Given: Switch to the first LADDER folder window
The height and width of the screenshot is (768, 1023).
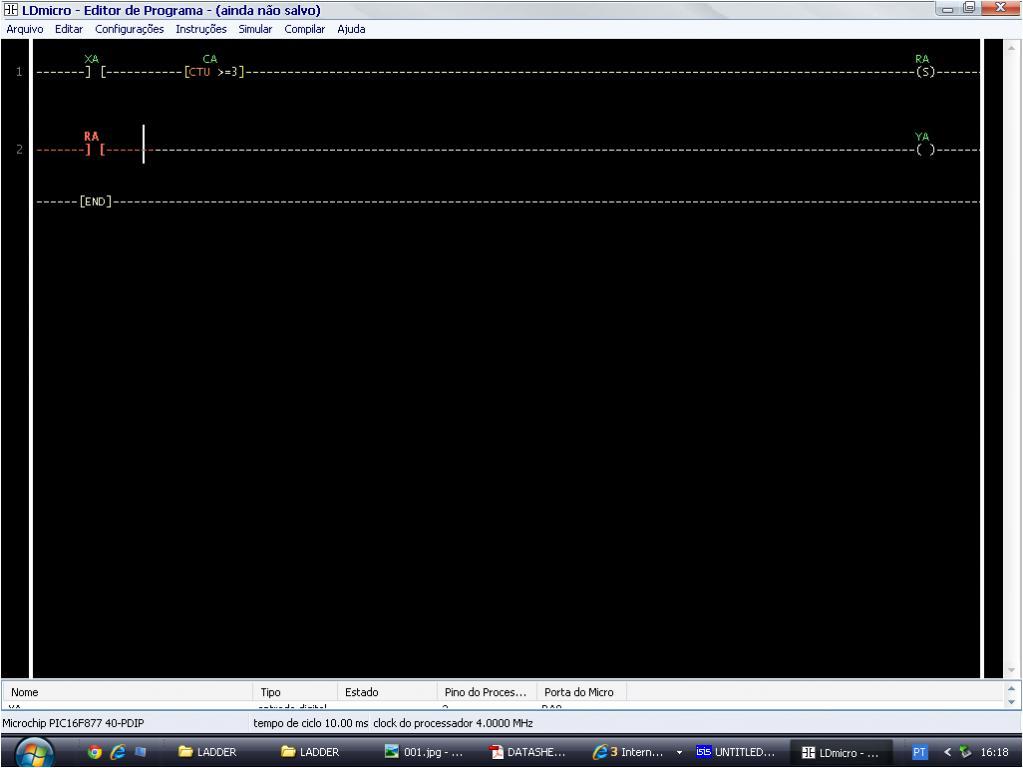Looking at the screenshot, I should [x=209, y=752].
